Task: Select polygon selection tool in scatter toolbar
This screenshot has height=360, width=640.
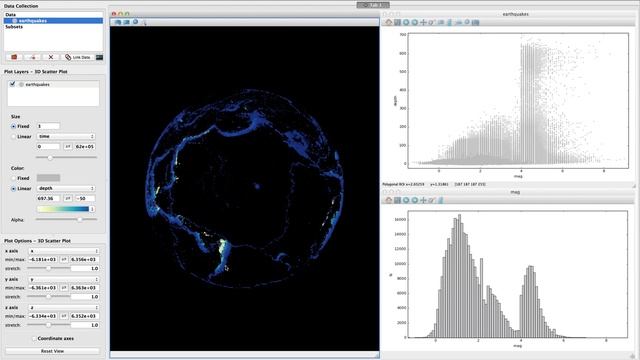Action: pyautogui.click(x=476, y=22)
